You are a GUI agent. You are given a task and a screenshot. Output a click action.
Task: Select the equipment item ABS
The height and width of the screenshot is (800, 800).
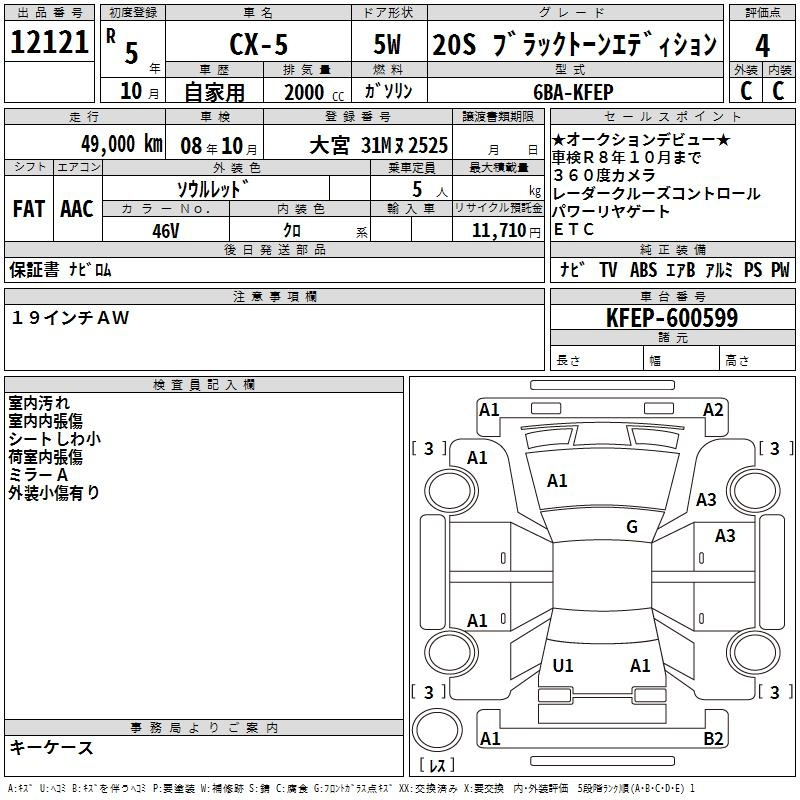click(x=643, y=269)
